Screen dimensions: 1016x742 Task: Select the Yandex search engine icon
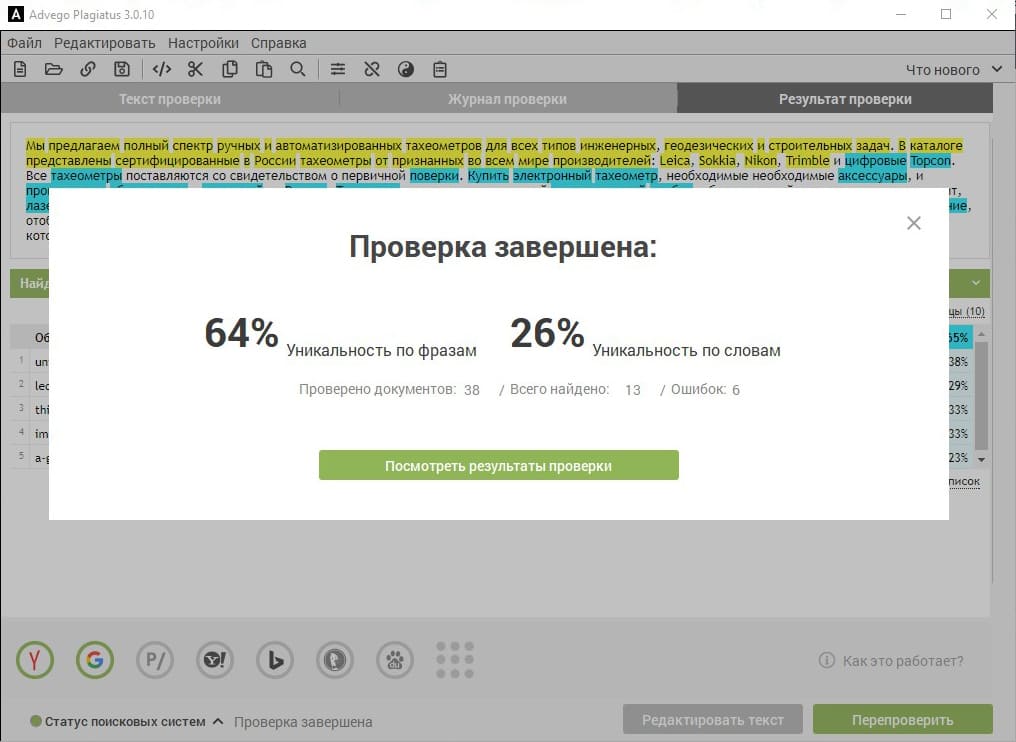pyautogui.click(x=34, y=660)
